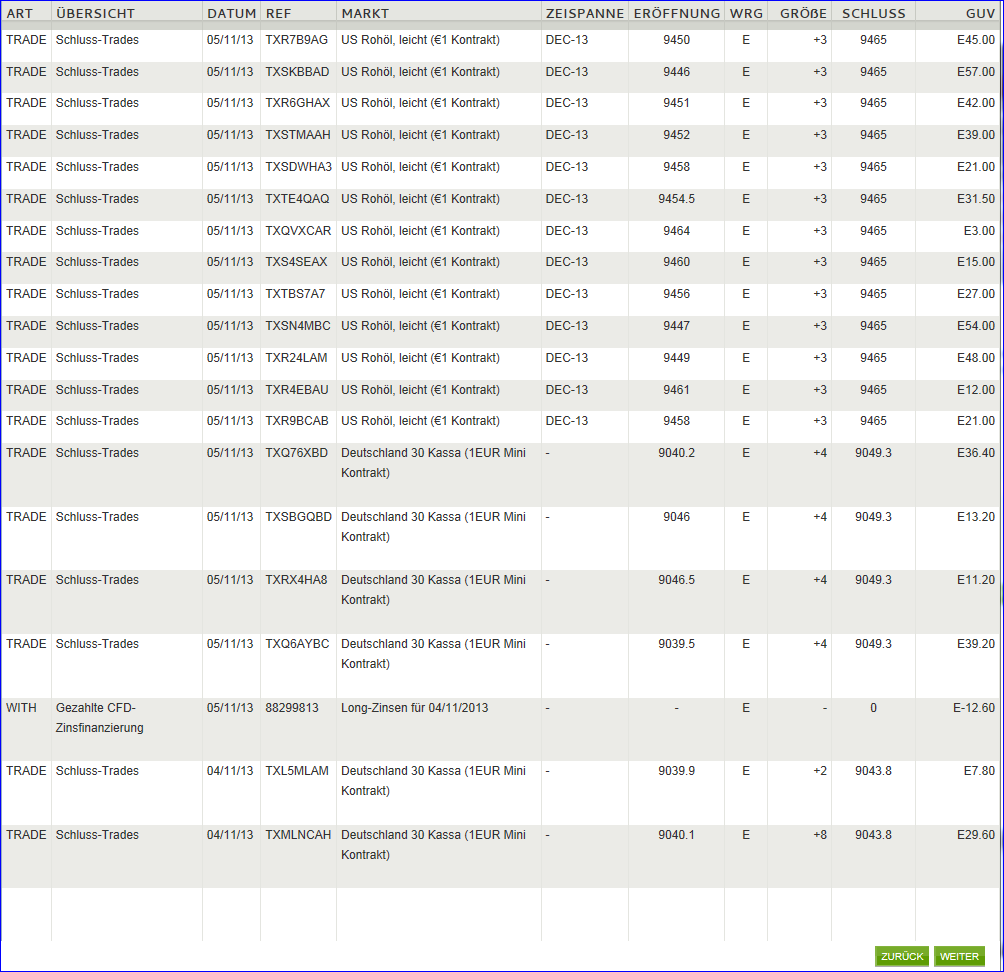Viewport: 1004px width, 972px height.
Task: Click opening price 9039.5
Action: tap(676, 644)
